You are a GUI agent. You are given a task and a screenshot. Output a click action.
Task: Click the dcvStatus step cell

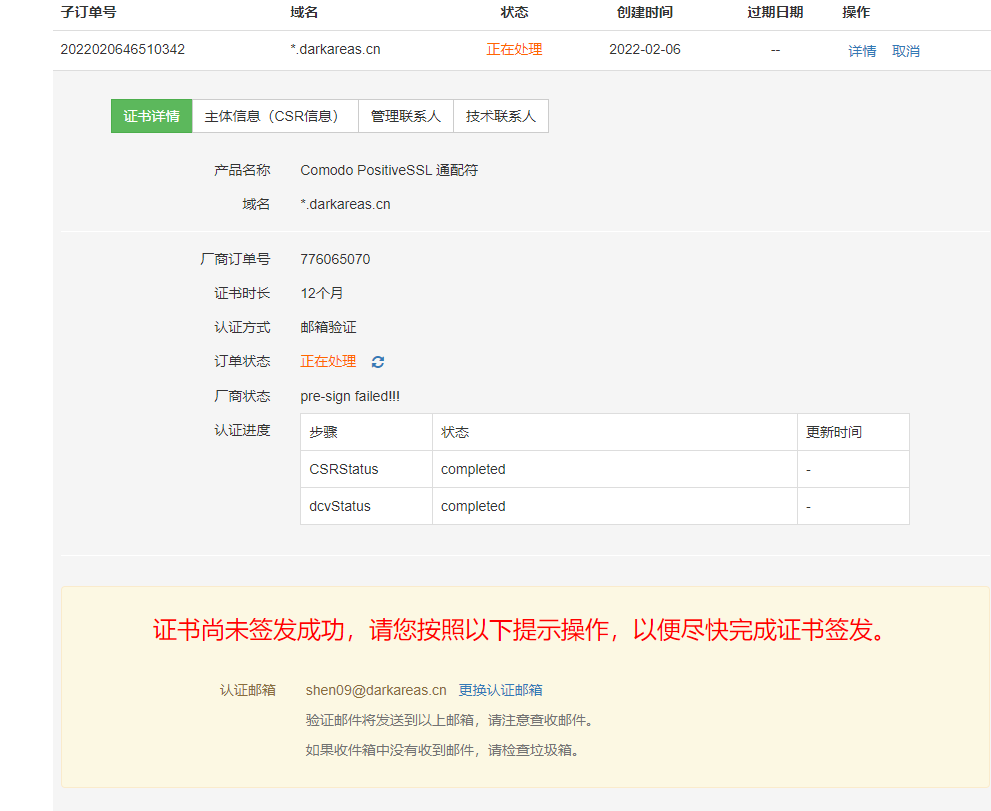[340, 506]
